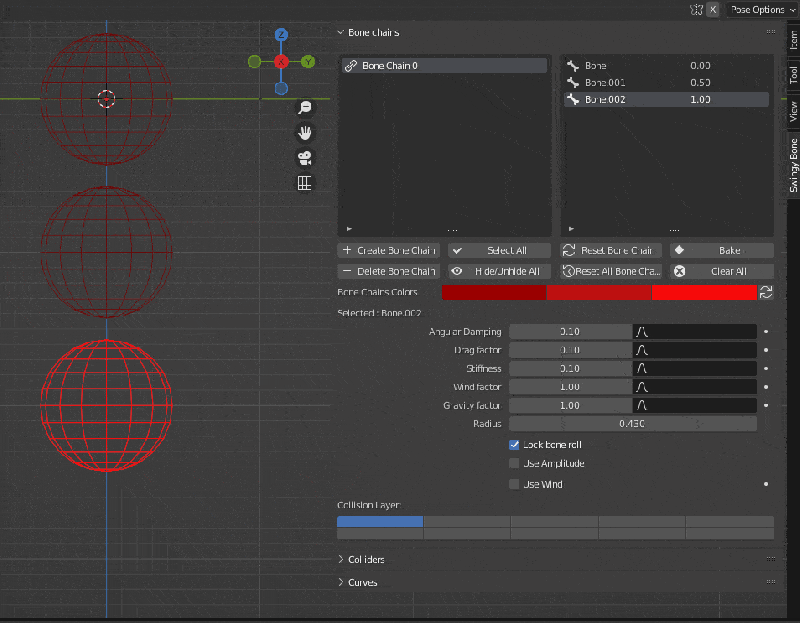This screenshot has height=623, width=800.
Task: Open the Swingy Bone sidebar tab
Action: [x=793, y=165]
